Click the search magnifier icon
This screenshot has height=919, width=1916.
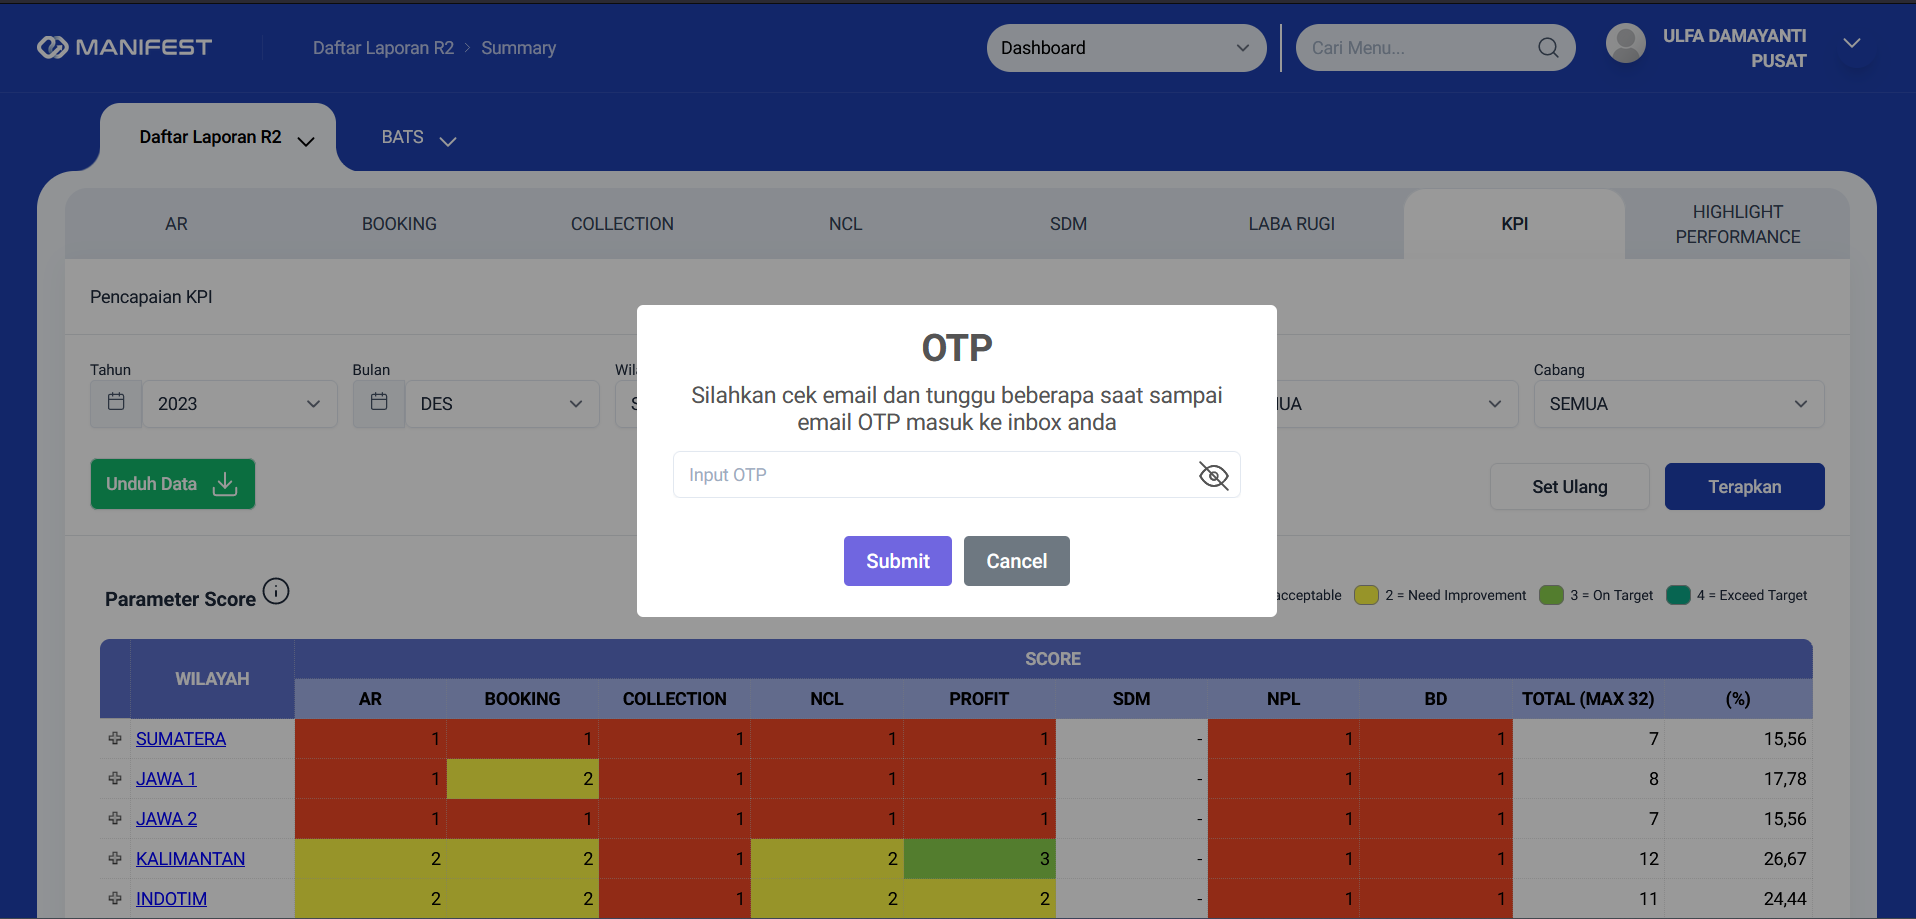(1548, 48)
